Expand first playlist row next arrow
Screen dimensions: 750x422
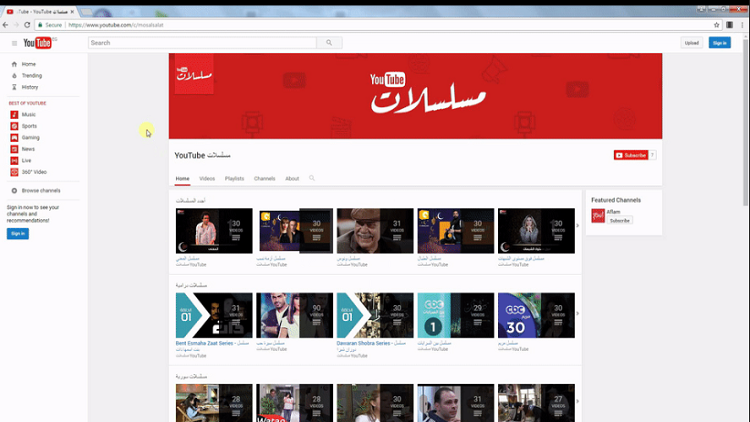pyautogui.click(x=578, y=225)
